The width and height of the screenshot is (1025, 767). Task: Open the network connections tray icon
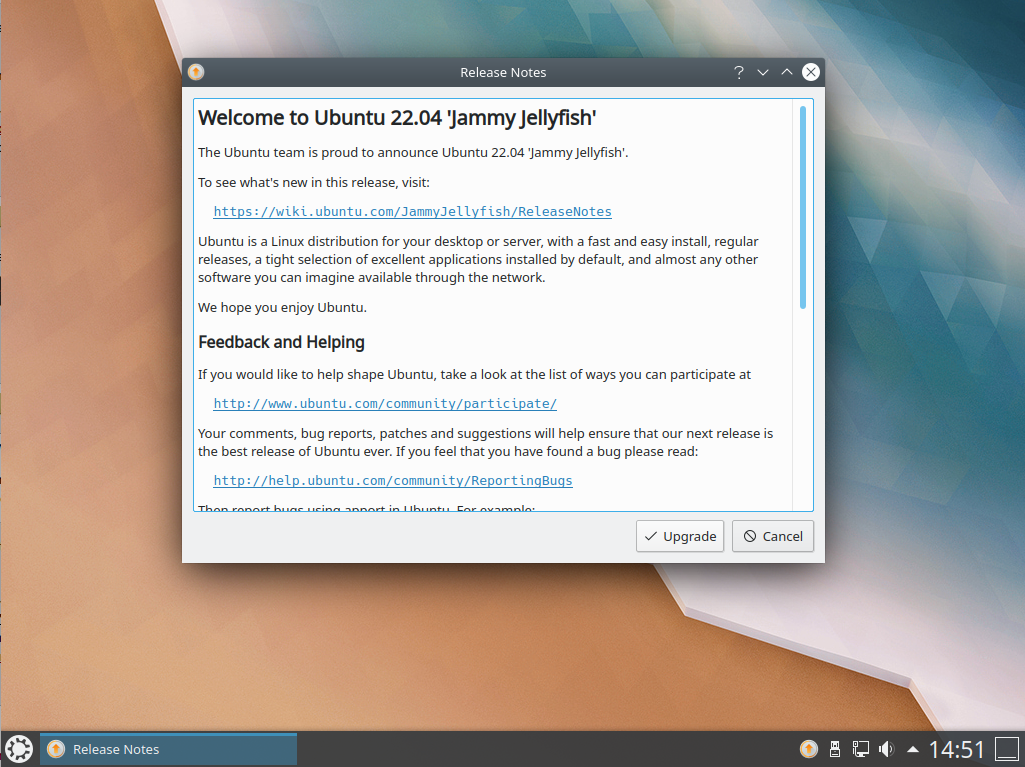pos(860,749)
